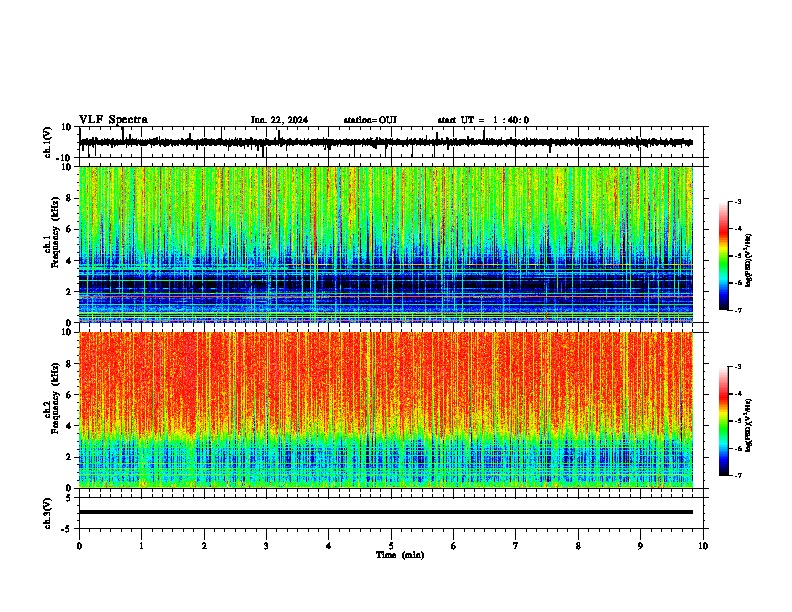
Task: Click the "start UT = 1:40:0" label
Action: (x=483, y=120)
